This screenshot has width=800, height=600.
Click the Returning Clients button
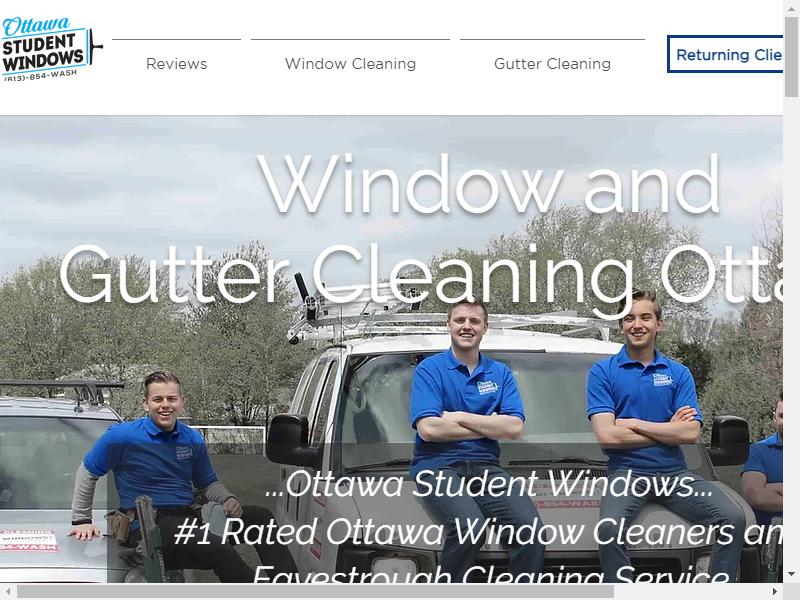pyautogui.click(x=725, y=54)
